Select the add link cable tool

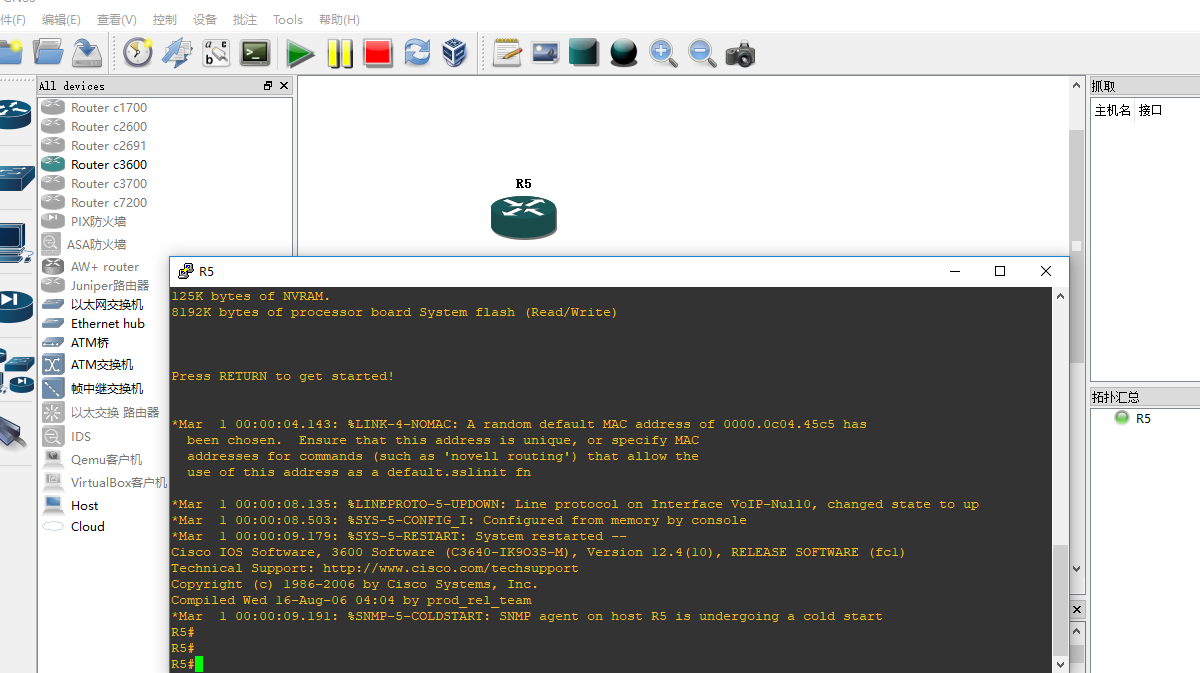[x=14, y=434]
